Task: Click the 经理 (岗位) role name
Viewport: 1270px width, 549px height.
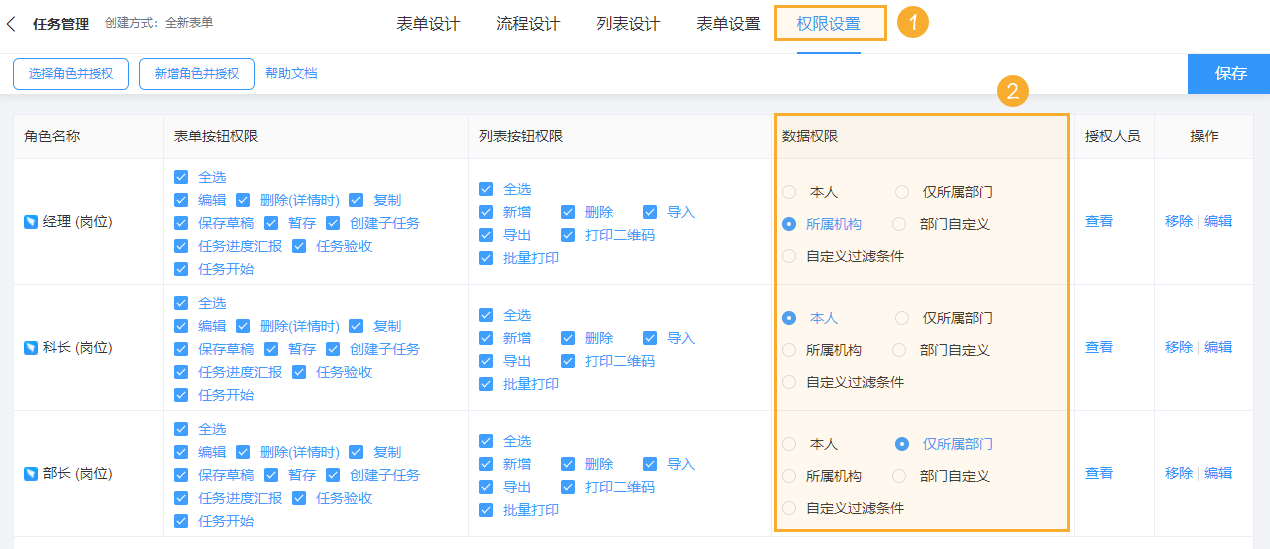Action: 78,222
